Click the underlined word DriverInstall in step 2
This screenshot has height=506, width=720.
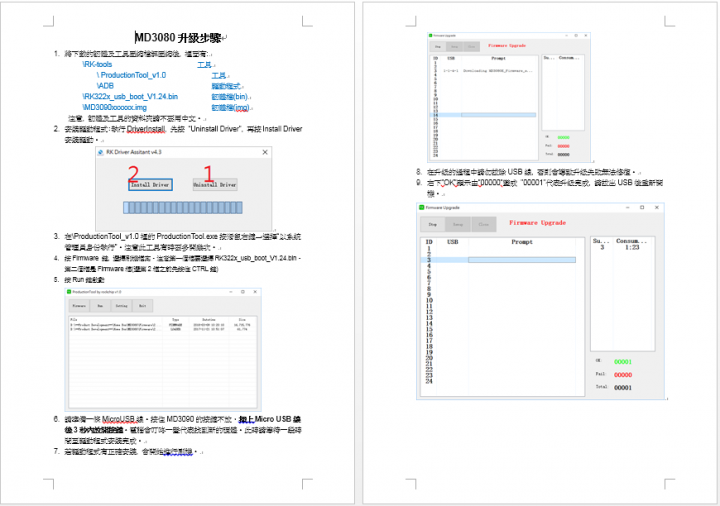[x=146, y=129]
